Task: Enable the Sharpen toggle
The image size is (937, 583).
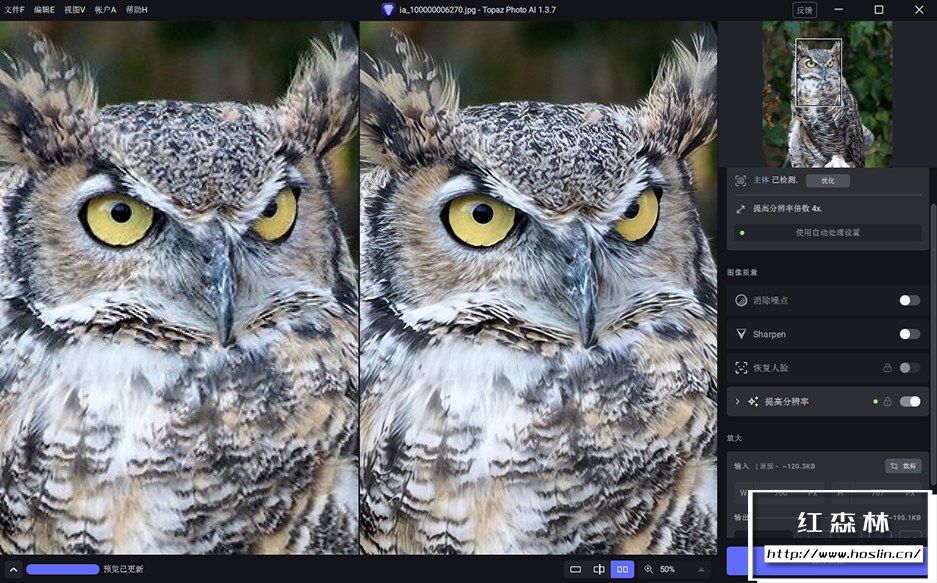Action: [910, 334]
